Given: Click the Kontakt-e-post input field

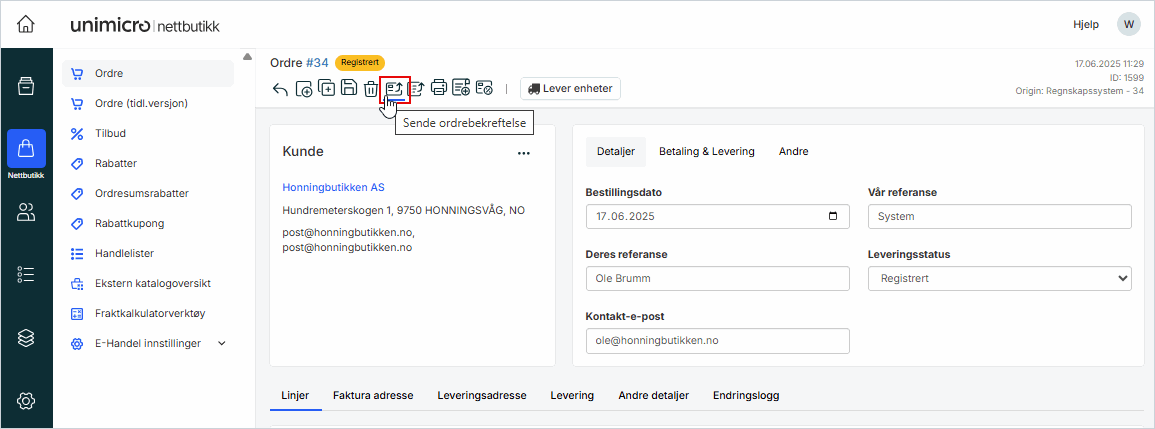Looking at the screenshot, I should coord(717,340).
